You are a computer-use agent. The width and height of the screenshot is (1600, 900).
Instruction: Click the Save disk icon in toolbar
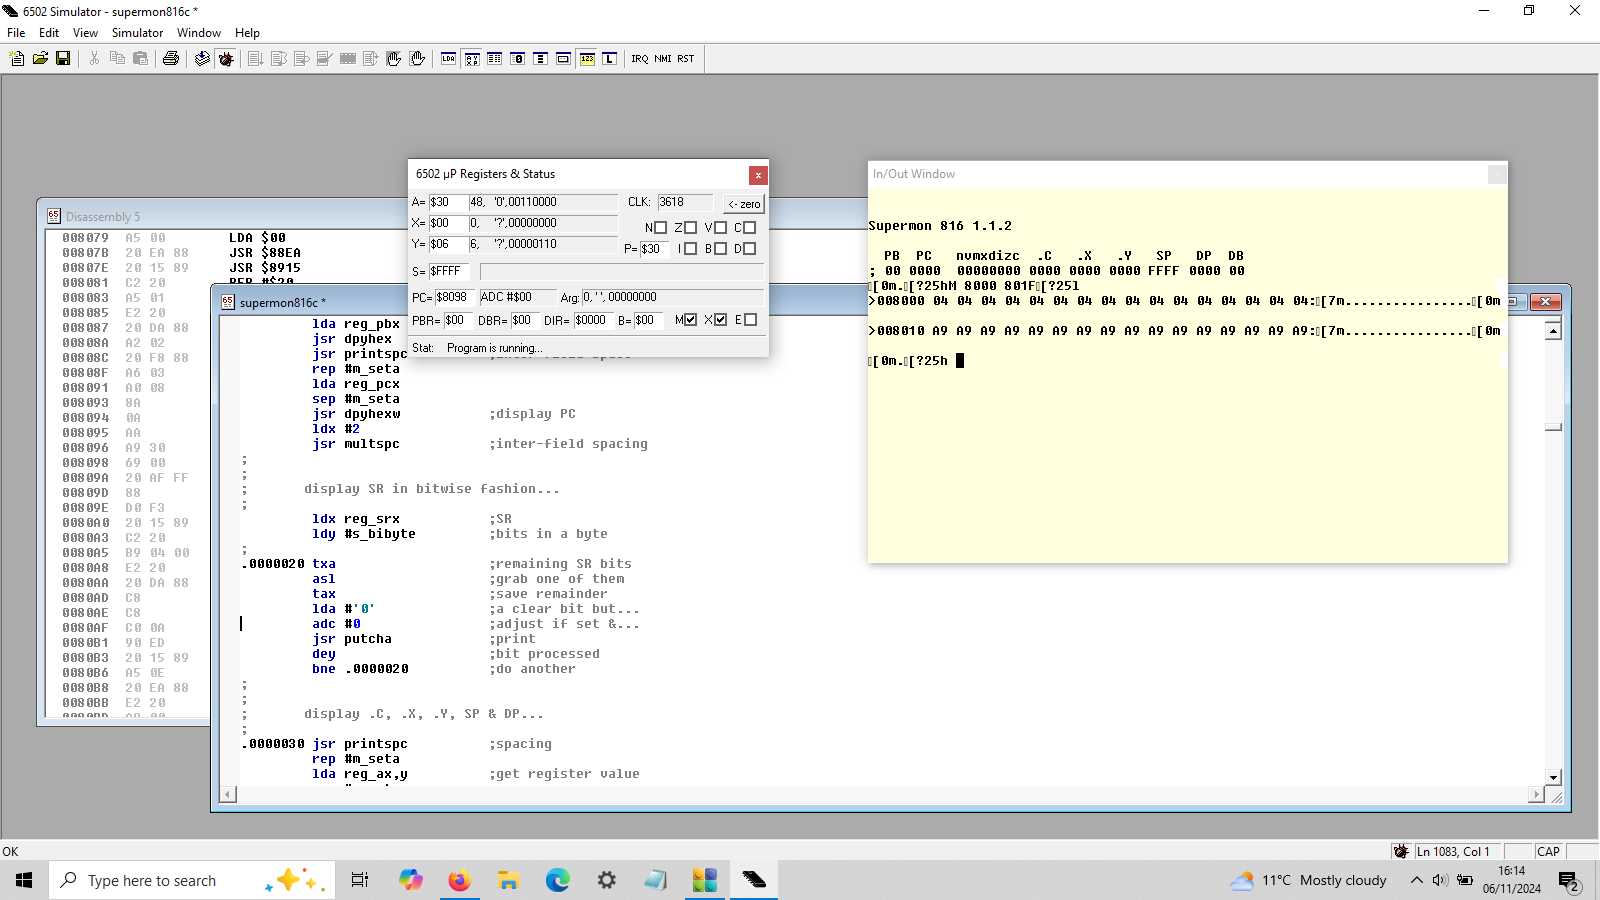(63, 59)
